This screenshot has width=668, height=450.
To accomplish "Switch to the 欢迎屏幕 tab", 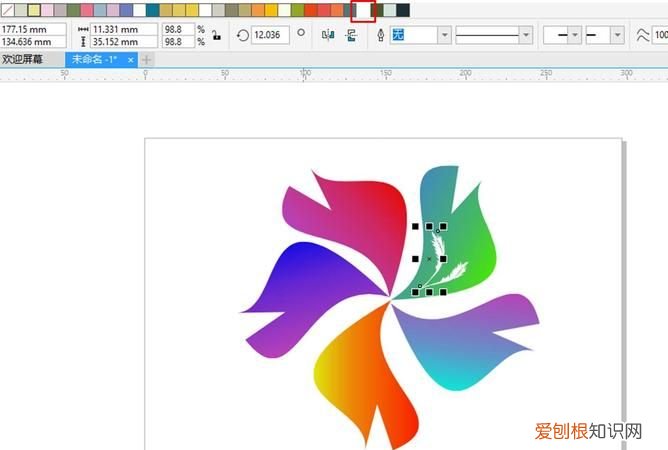I will 23,60.
